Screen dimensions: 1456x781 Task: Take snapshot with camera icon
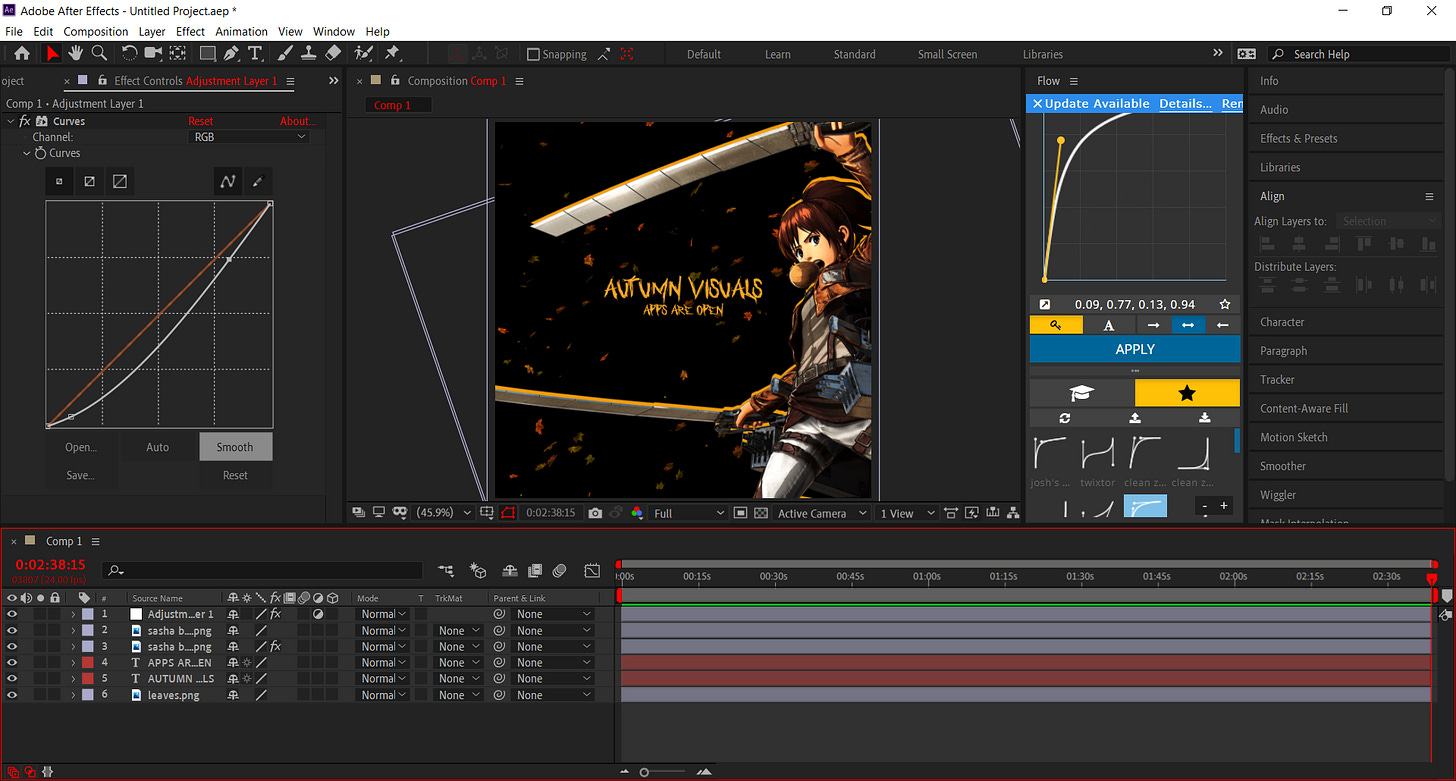coord(595,513)
